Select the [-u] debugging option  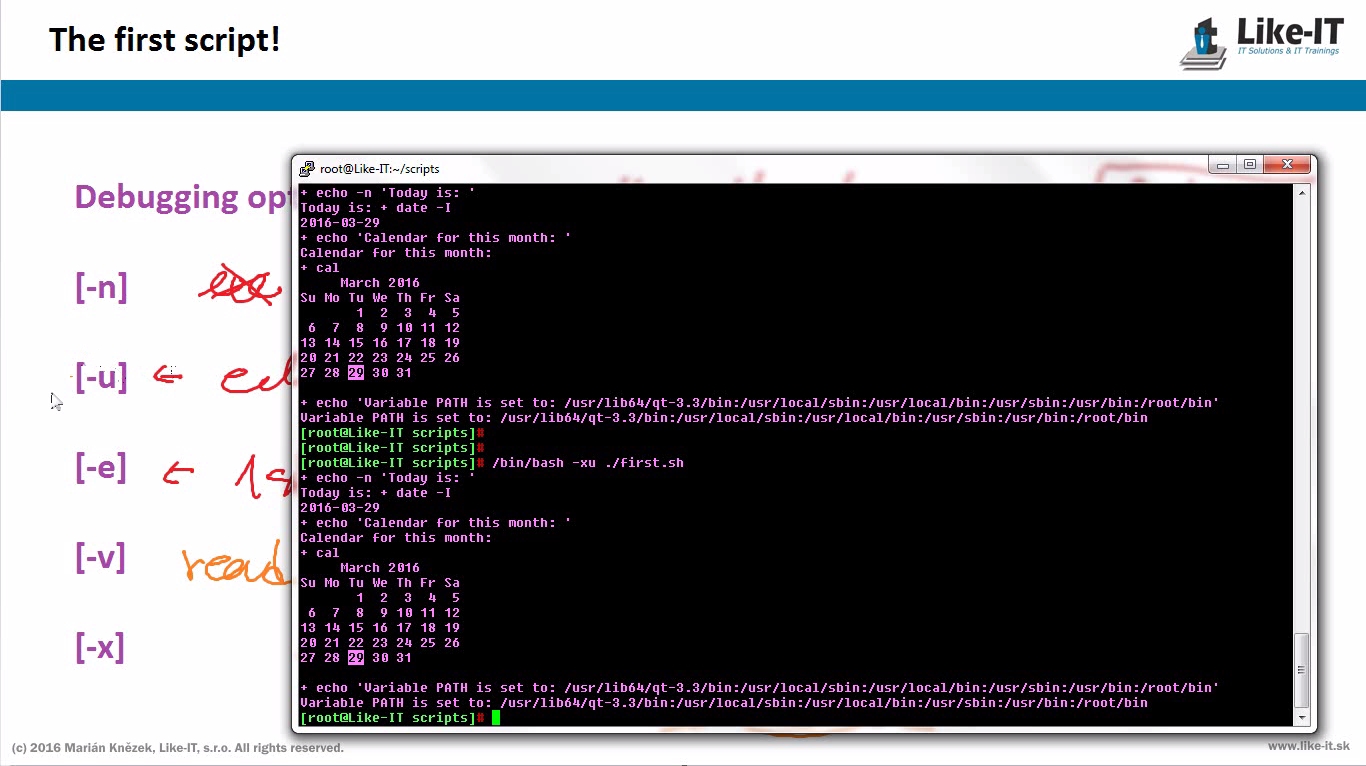(101, 378)
